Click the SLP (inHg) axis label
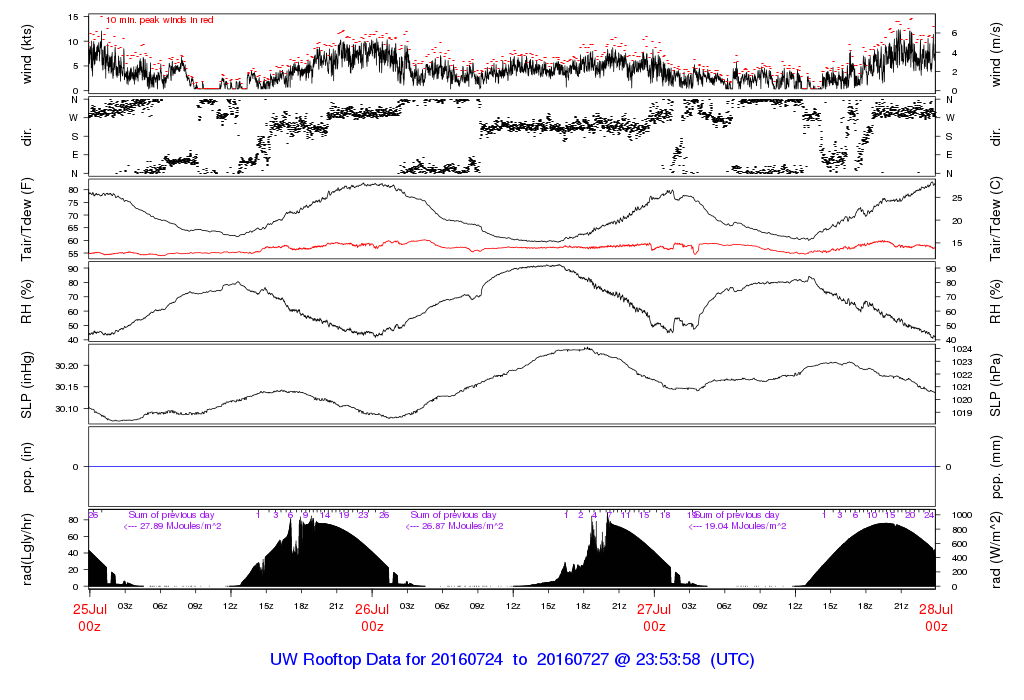The width and height of the screenshot is (1024, 700). tap(27, 385)
